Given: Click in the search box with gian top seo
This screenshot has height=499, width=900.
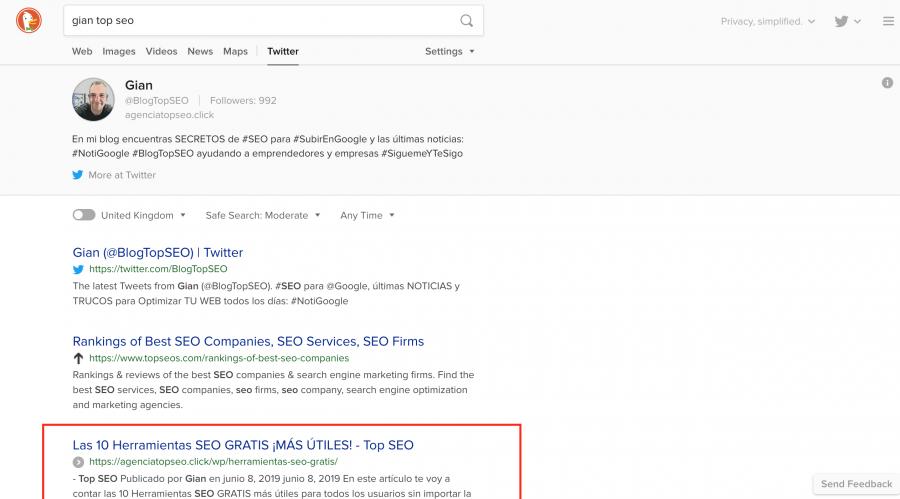Looking at the screenshot, I should point(260,21).
